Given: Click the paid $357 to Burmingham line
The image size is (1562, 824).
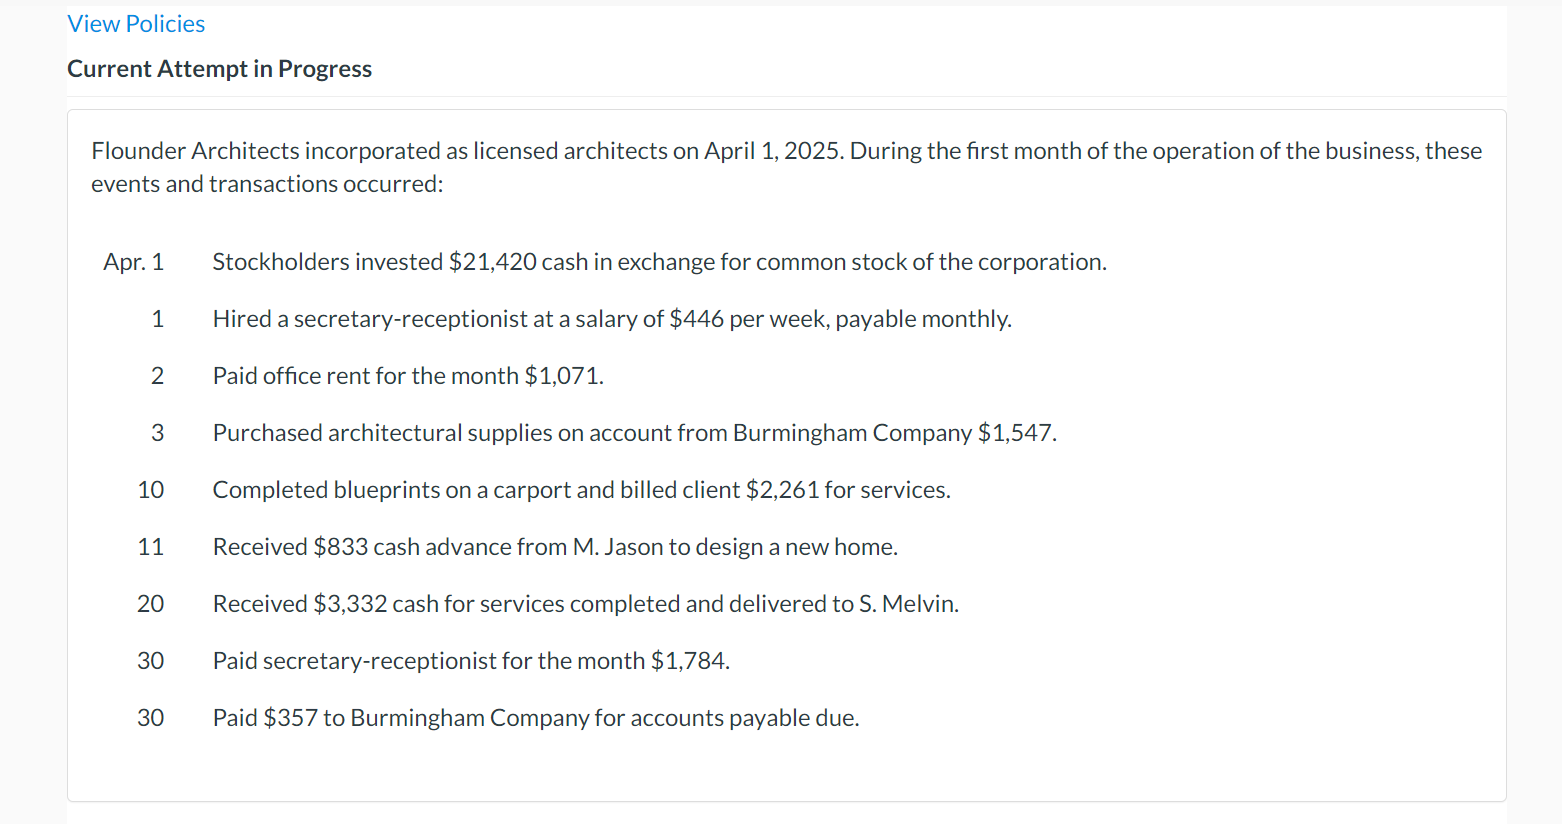Looking at the screenshot, I should coord(535,718).
